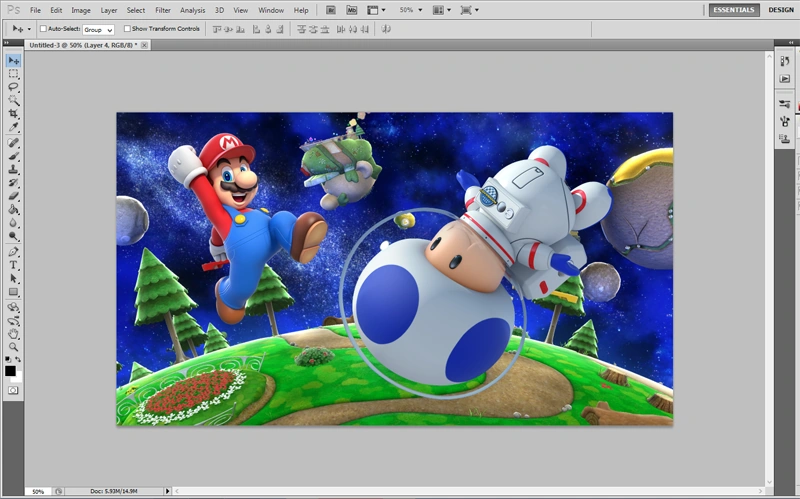Select the Lasso tool

pyautogui.click(x=14, y=87)
